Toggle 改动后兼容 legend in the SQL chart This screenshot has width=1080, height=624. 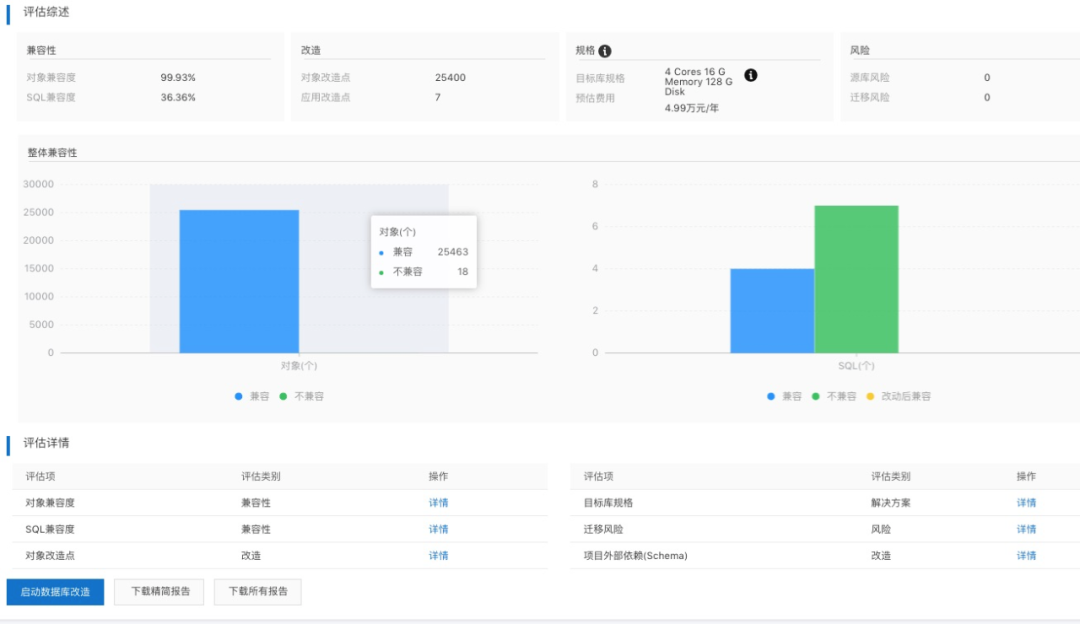(898, 396)
